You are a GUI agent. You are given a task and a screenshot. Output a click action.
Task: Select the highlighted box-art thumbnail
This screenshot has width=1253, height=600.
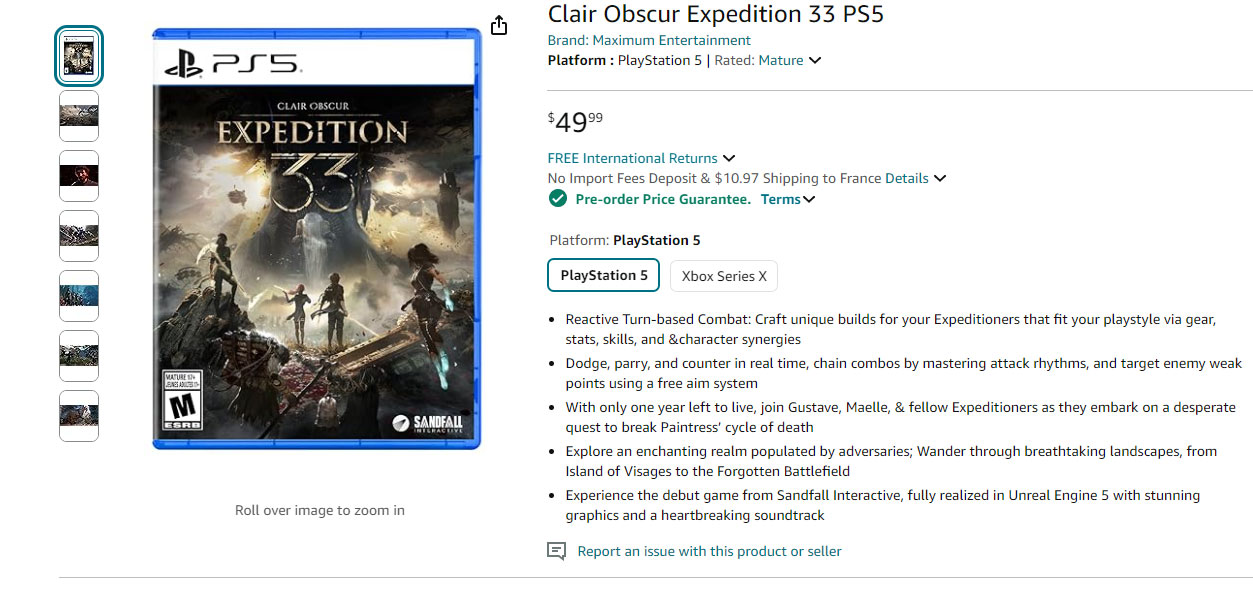[79, 56]
